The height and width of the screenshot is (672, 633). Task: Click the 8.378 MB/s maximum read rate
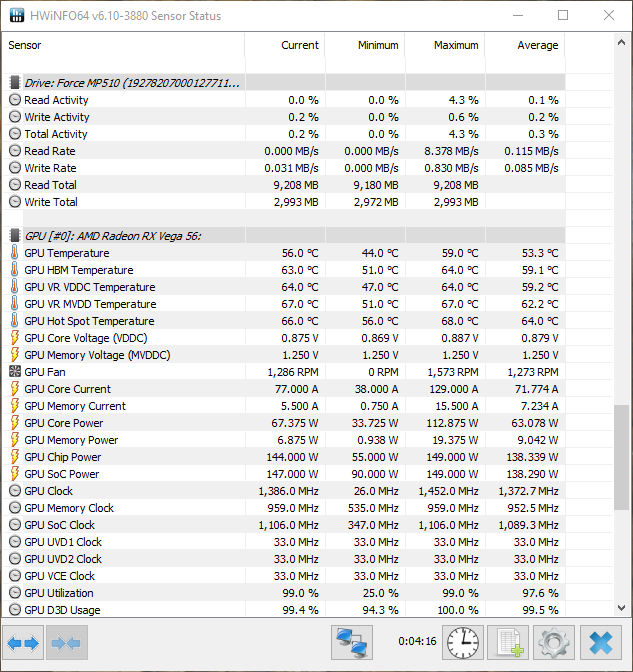tap(451, 151)
